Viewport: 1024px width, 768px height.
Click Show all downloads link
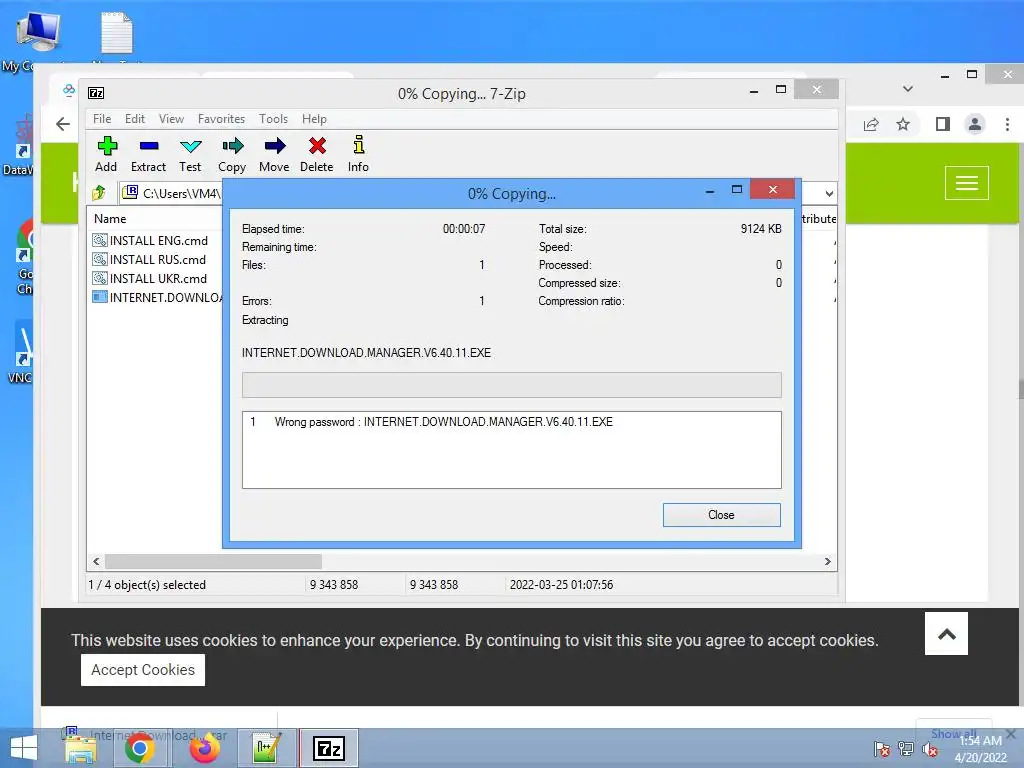tap(954, 733)
